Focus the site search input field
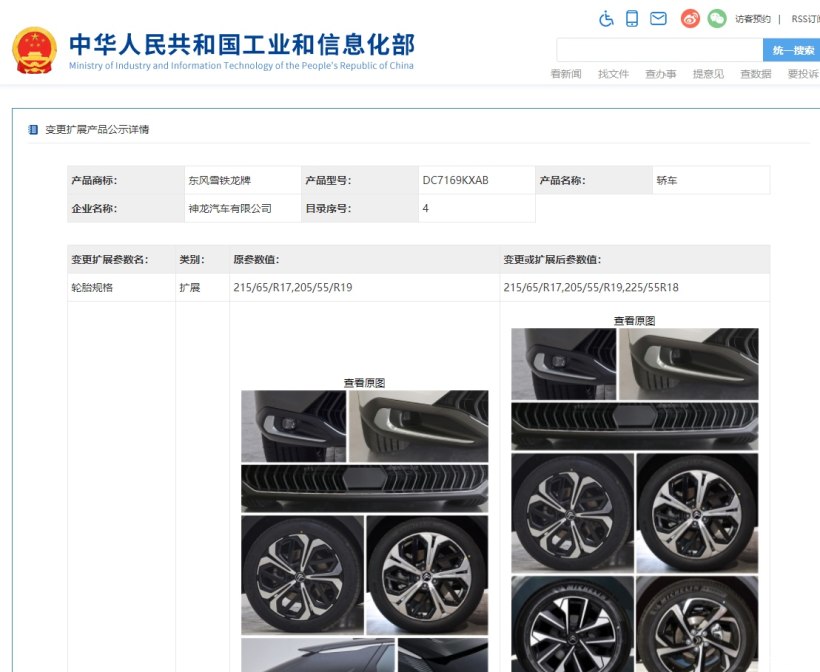The height and width of the screenshot is (672, 820). pyautogui.click(x=658, y=50)
